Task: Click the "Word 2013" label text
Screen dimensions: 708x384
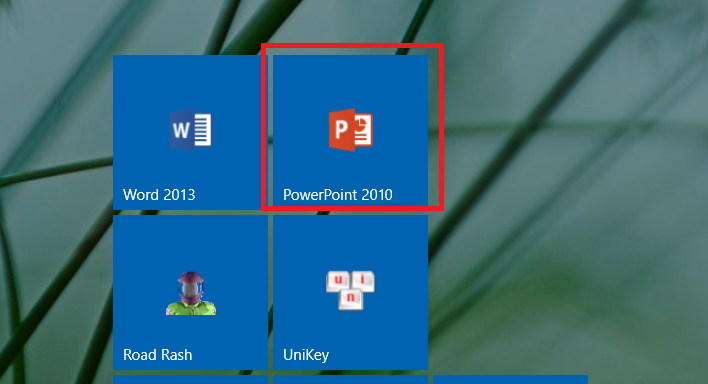Action: [159, 195]
